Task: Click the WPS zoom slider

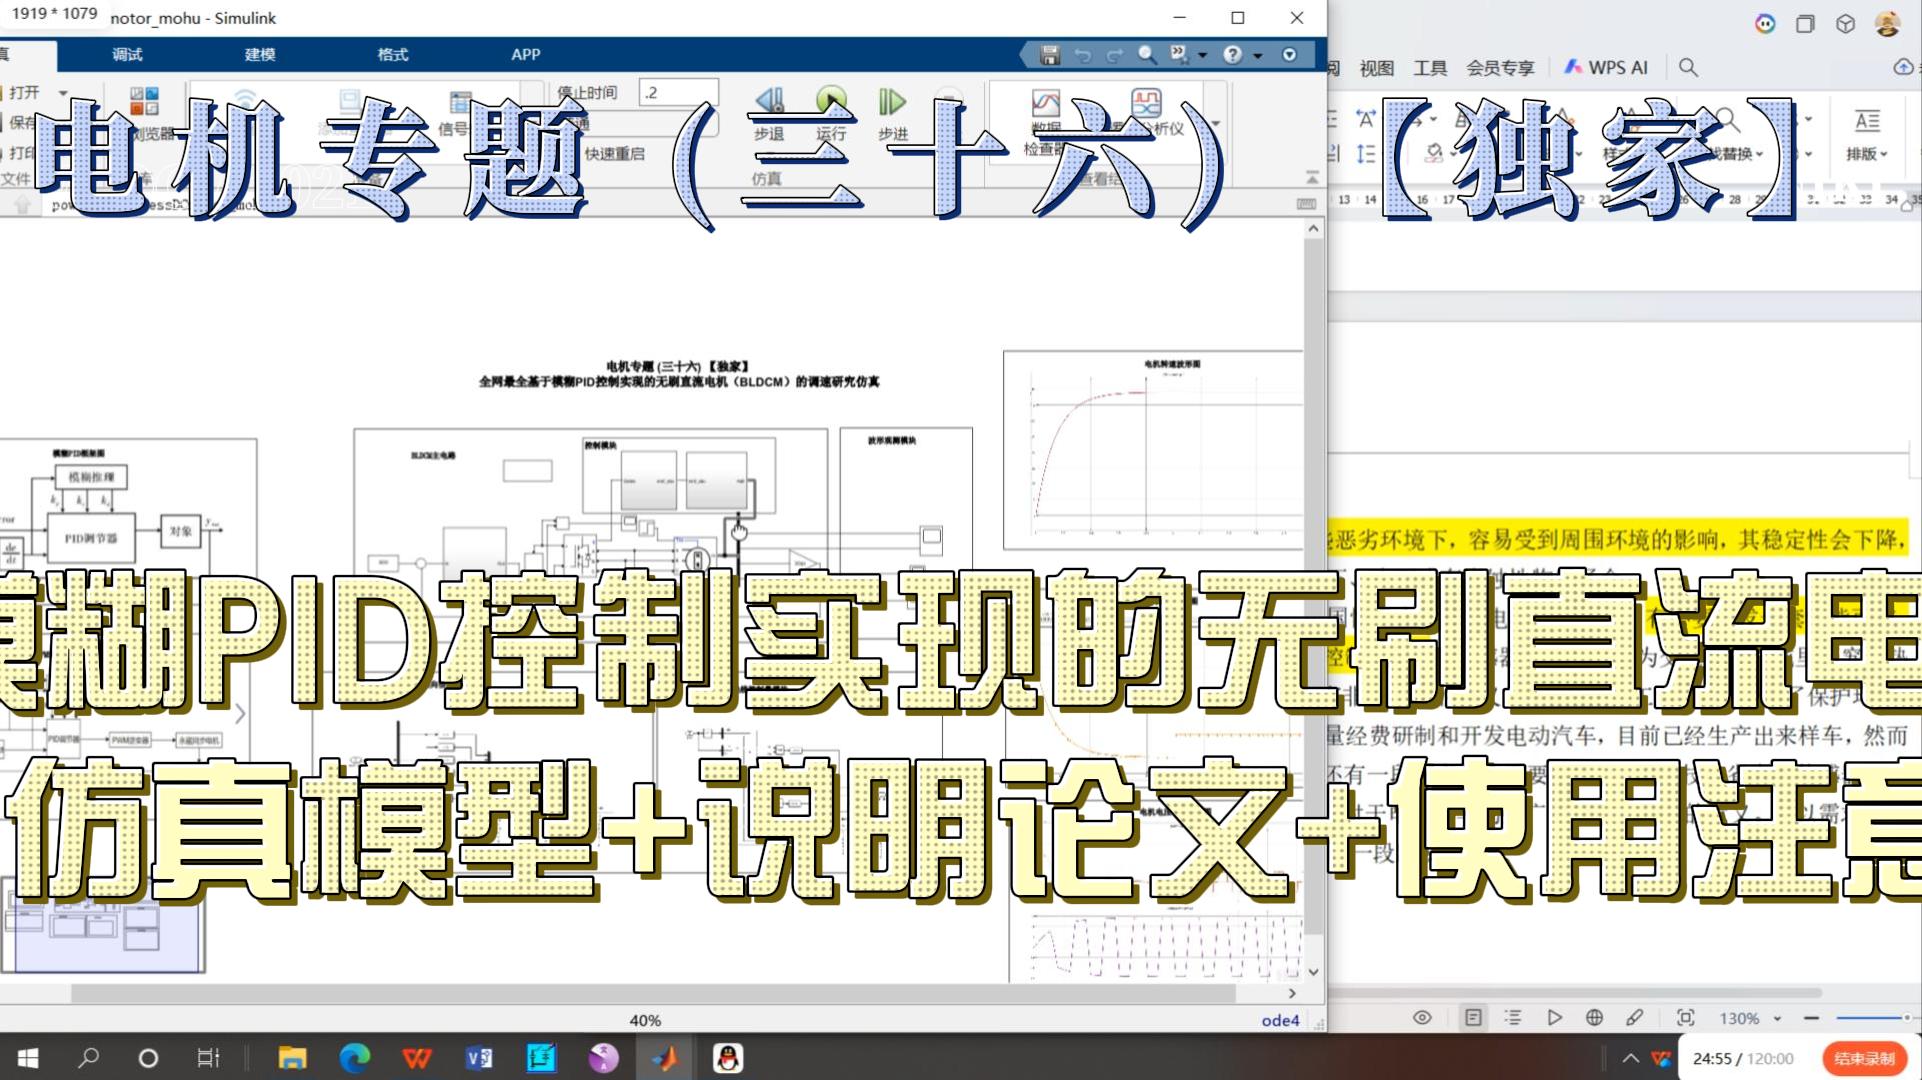Action: [x=1870, y=1017]
